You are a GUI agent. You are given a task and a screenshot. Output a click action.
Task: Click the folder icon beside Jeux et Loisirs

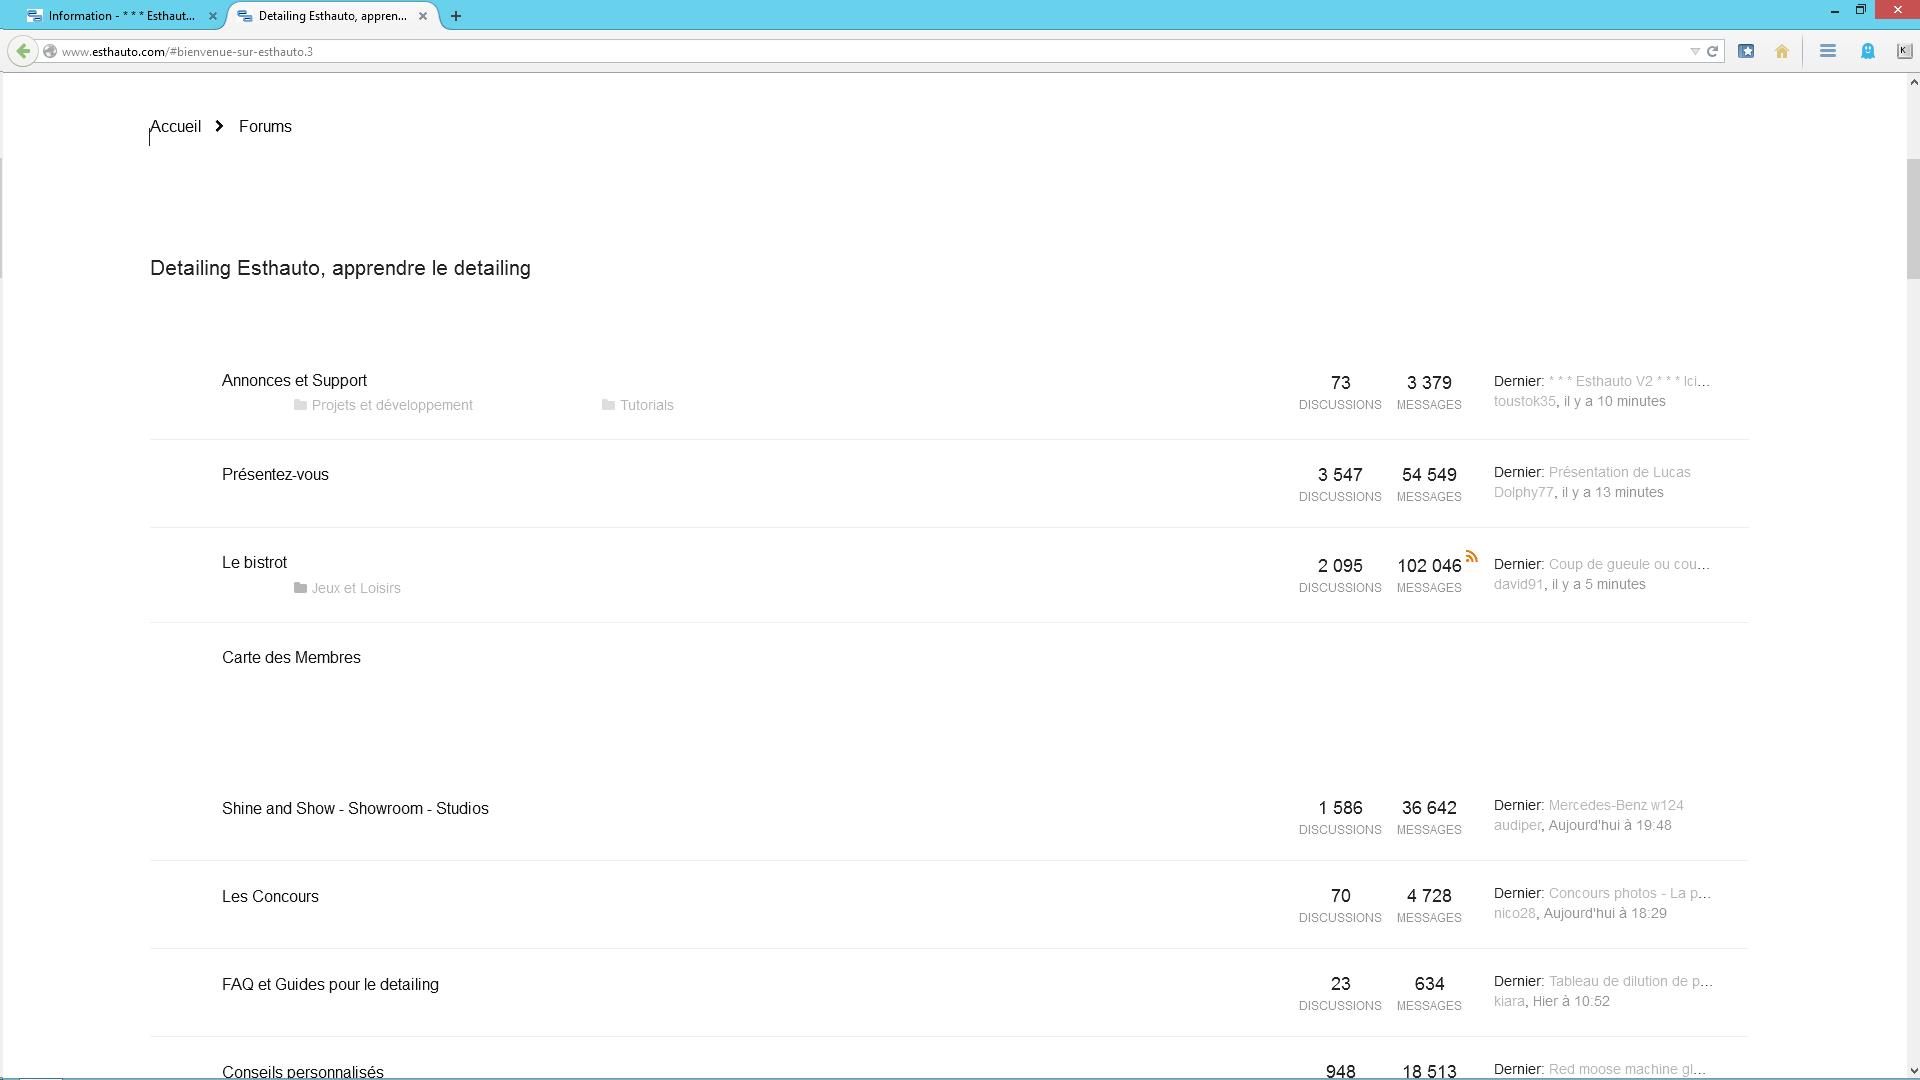(300, 588)
